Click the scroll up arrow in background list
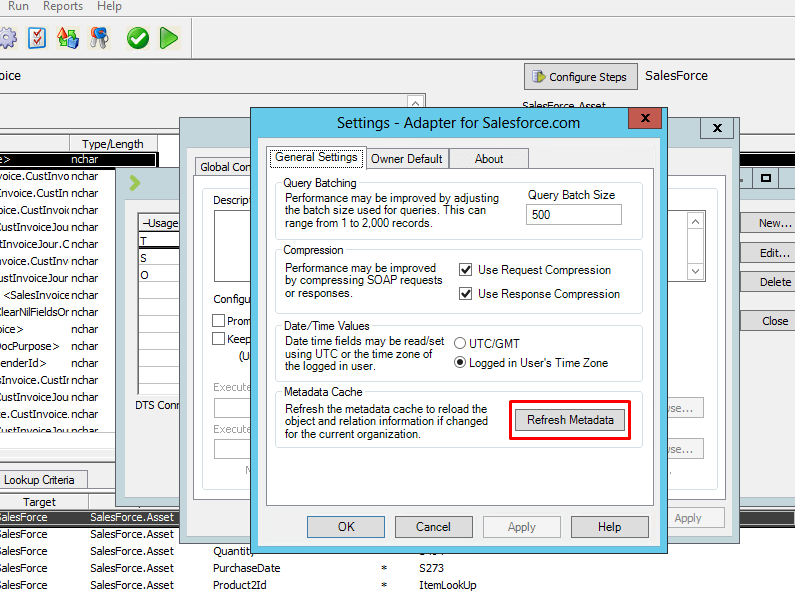Viewport: 795px width, 591px height. pyautogui.click(x=696, y=221)
